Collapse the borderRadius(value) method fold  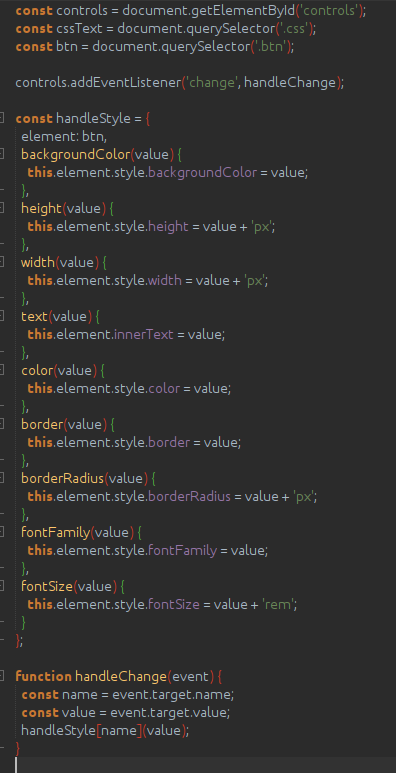click(1, 478)
